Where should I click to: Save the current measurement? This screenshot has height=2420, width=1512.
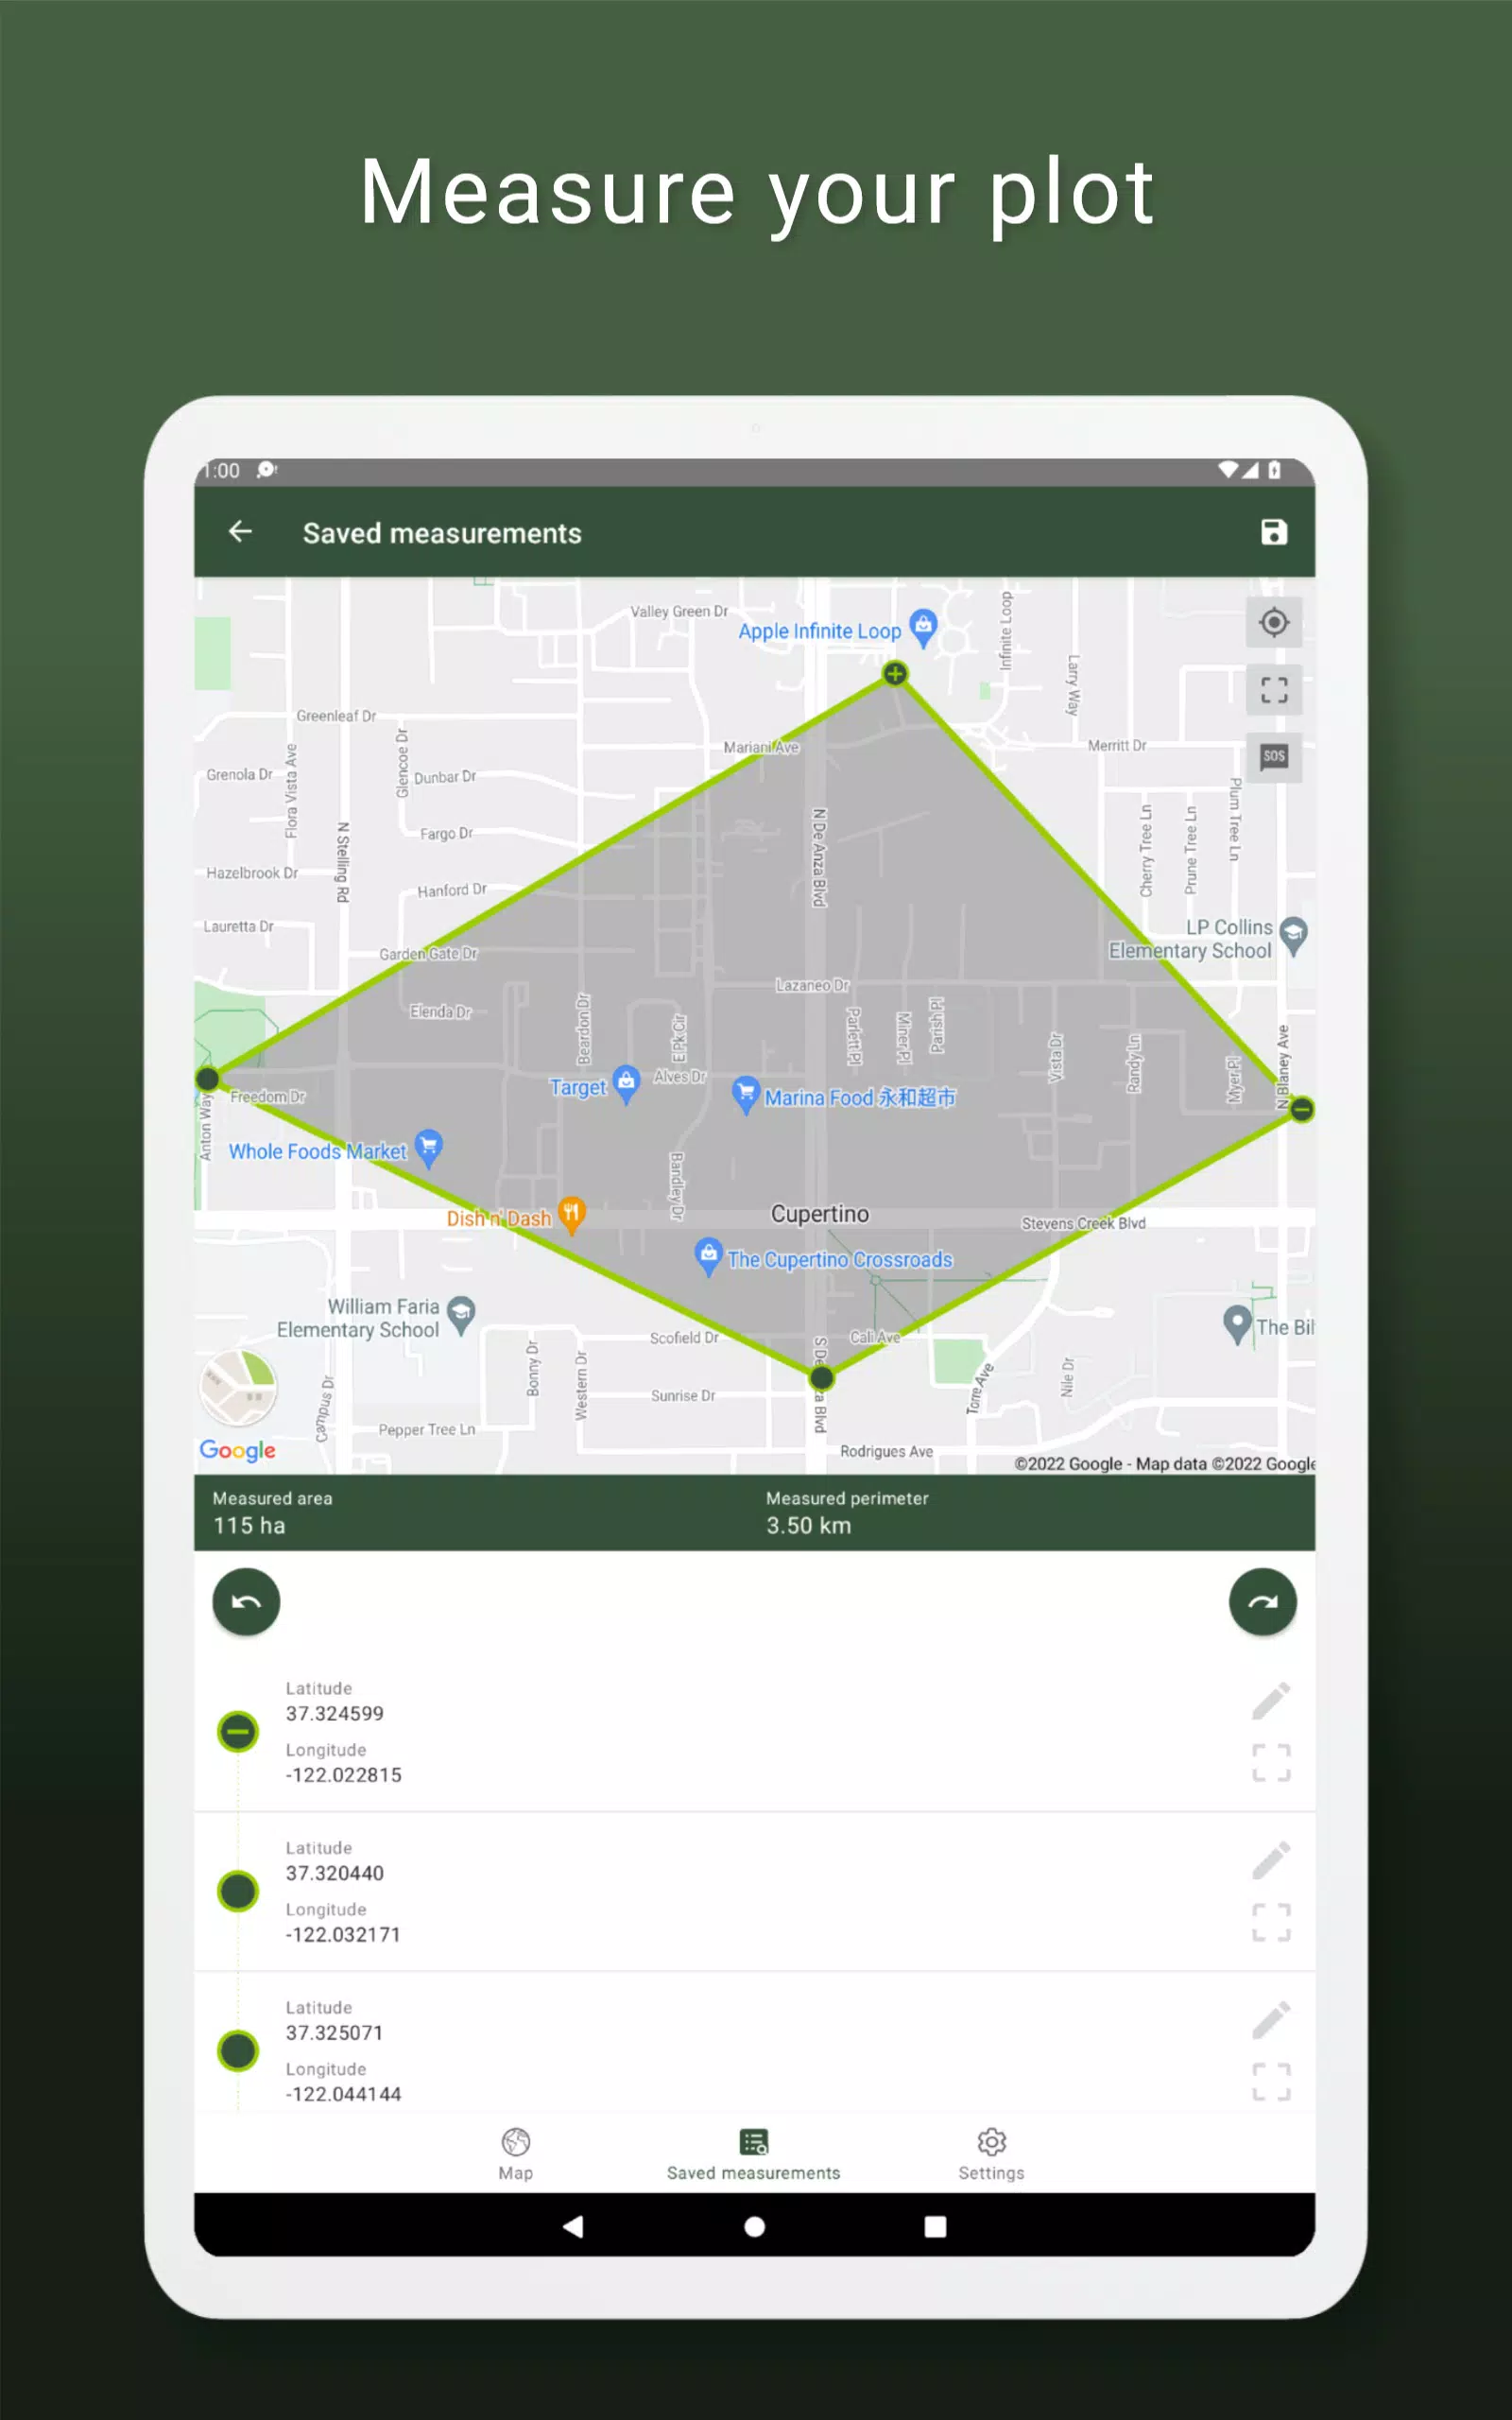coord(1272,533)
